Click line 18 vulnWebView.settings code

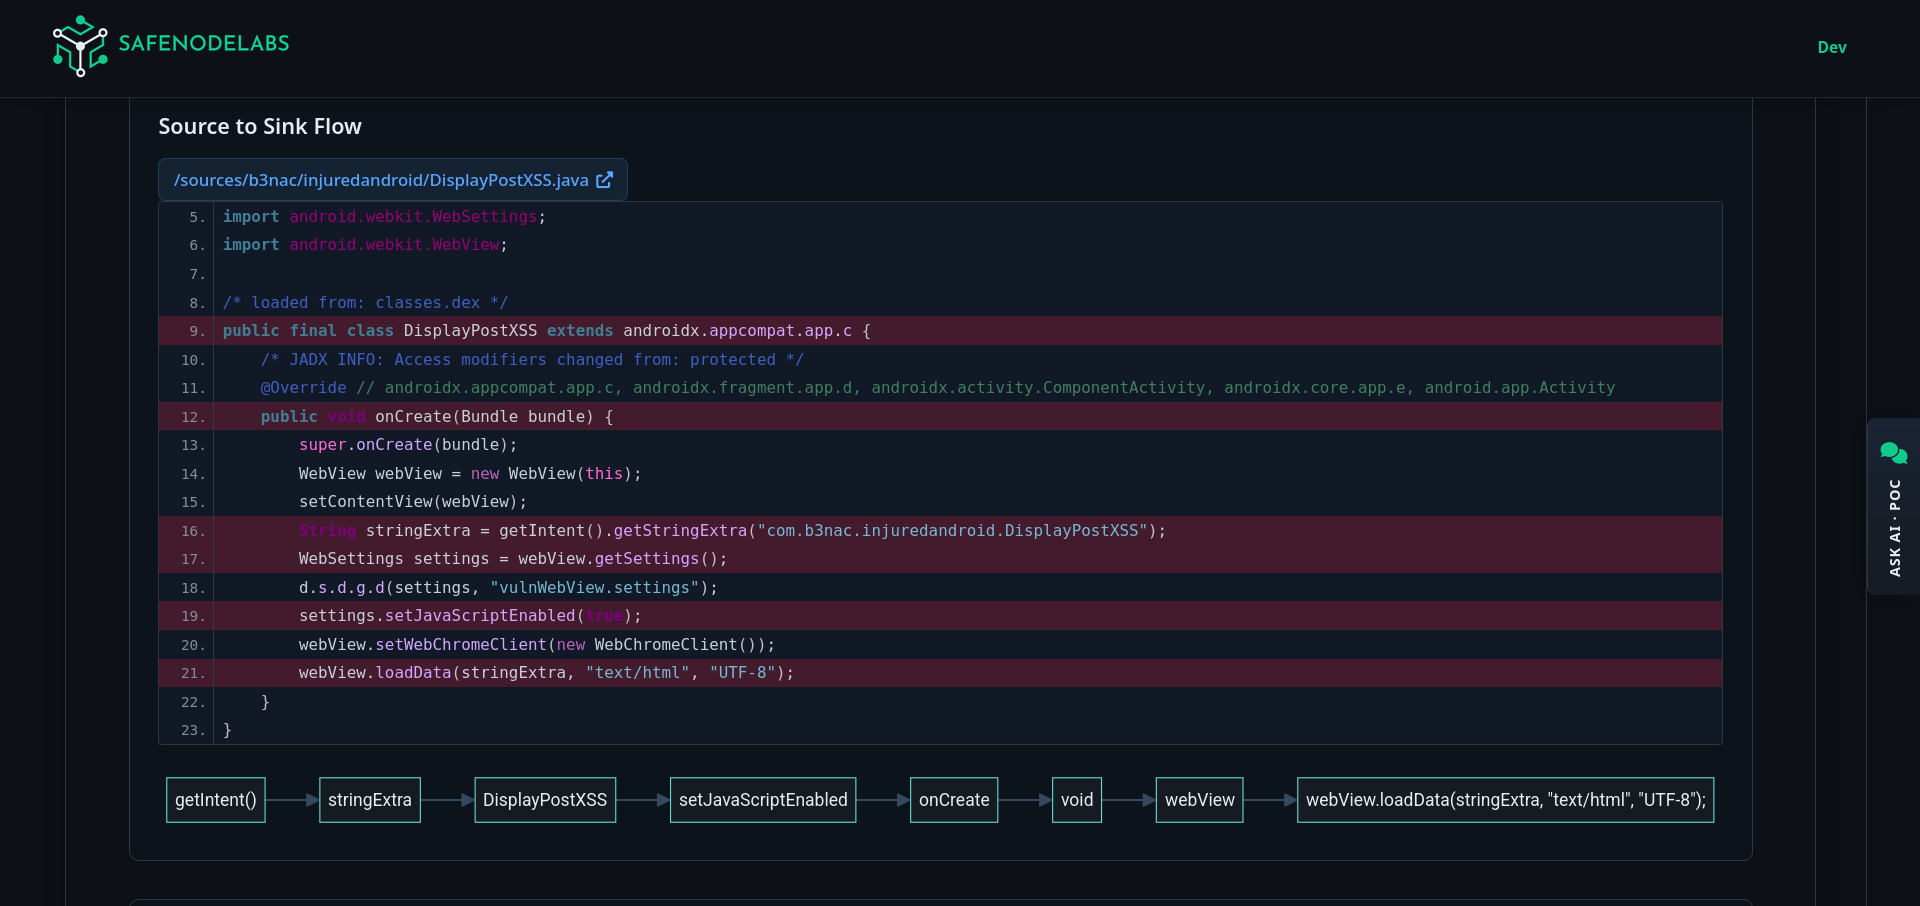508,588
